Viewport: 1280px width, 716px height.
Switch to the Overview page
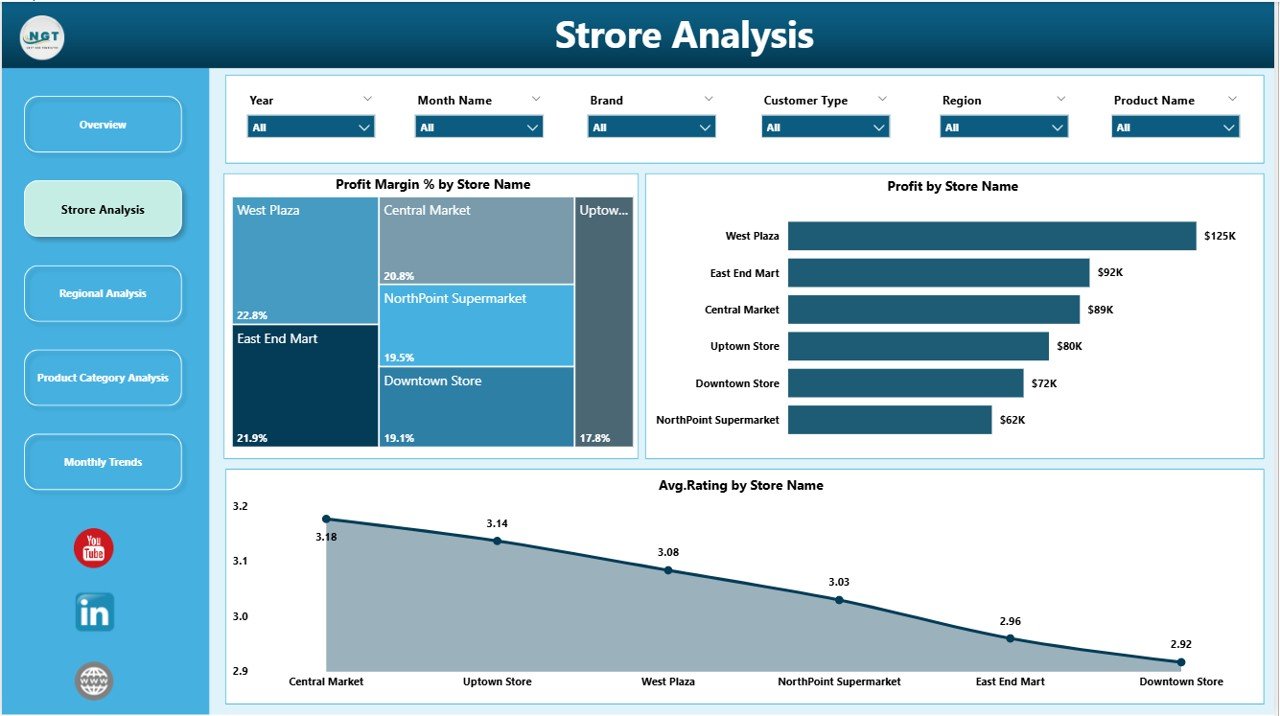(x=102, y=124)
